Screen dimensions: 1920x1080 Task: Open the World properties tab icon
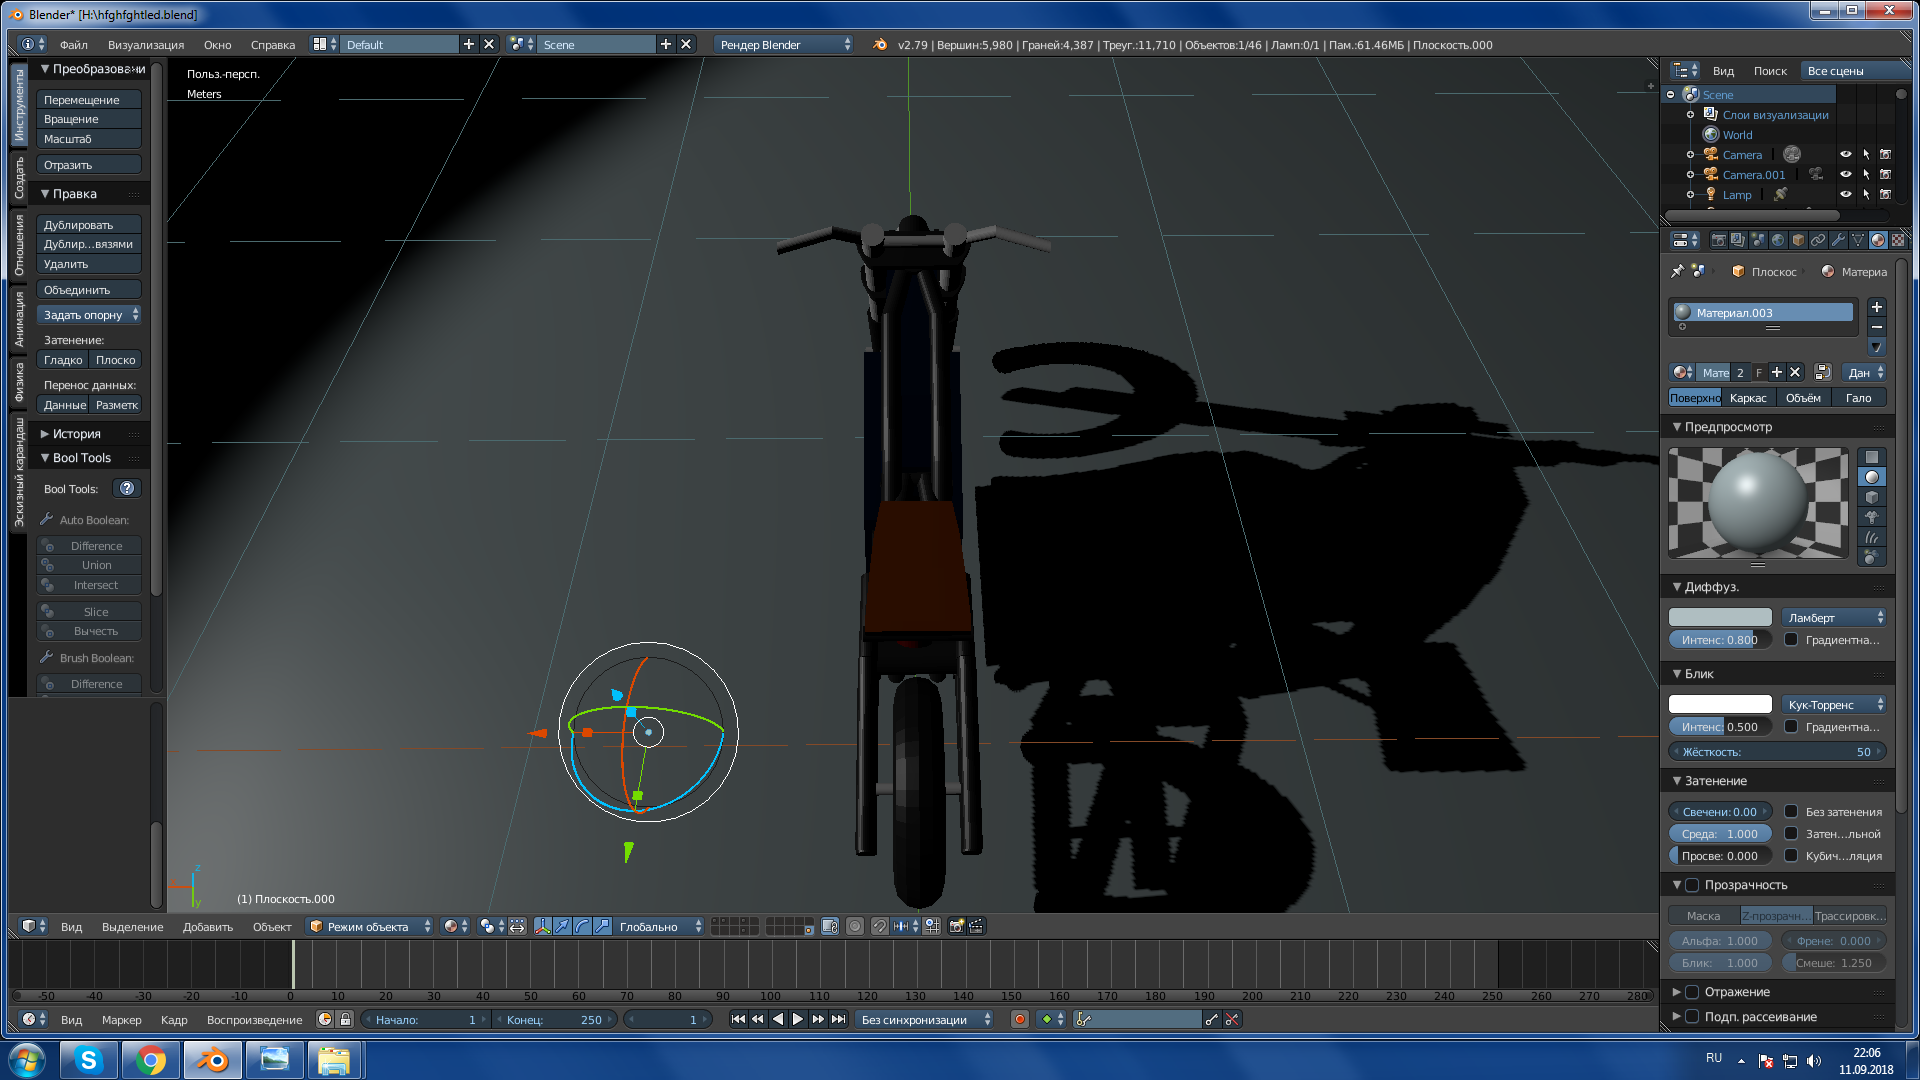[x=1778, y=240]
